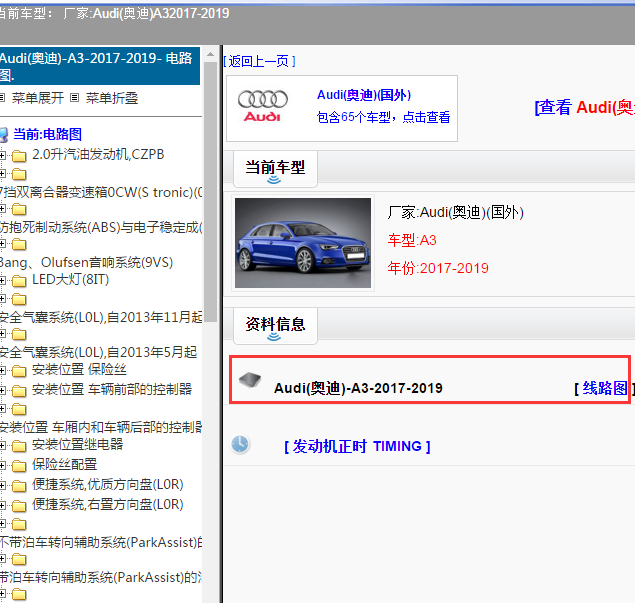Click folder icon of 保险丝配置
635x603 pixels.
pyautogui.click(x=19, y=466)
